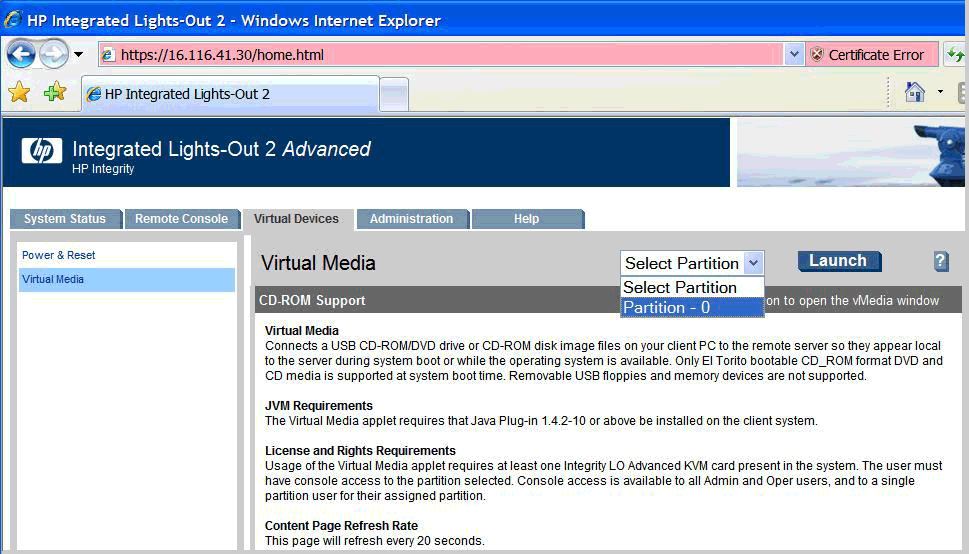Viewport: 969px width, 554px height.
Task: Click the browser Back arrow button
Action: (x=21, y=54)
